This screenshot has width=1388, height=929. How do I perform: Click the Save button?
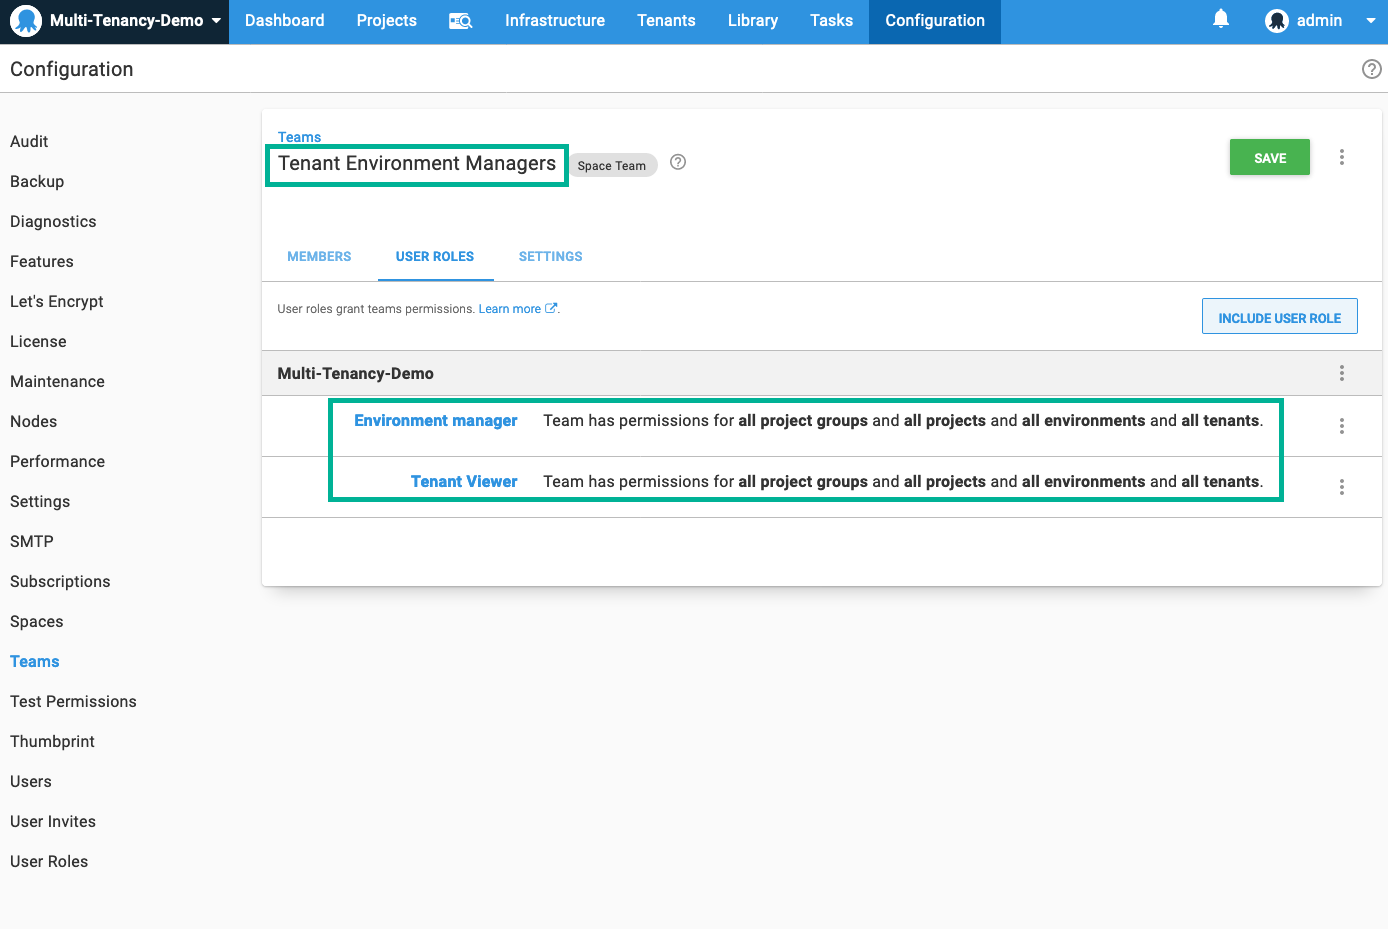click(x=1269, y=158)
